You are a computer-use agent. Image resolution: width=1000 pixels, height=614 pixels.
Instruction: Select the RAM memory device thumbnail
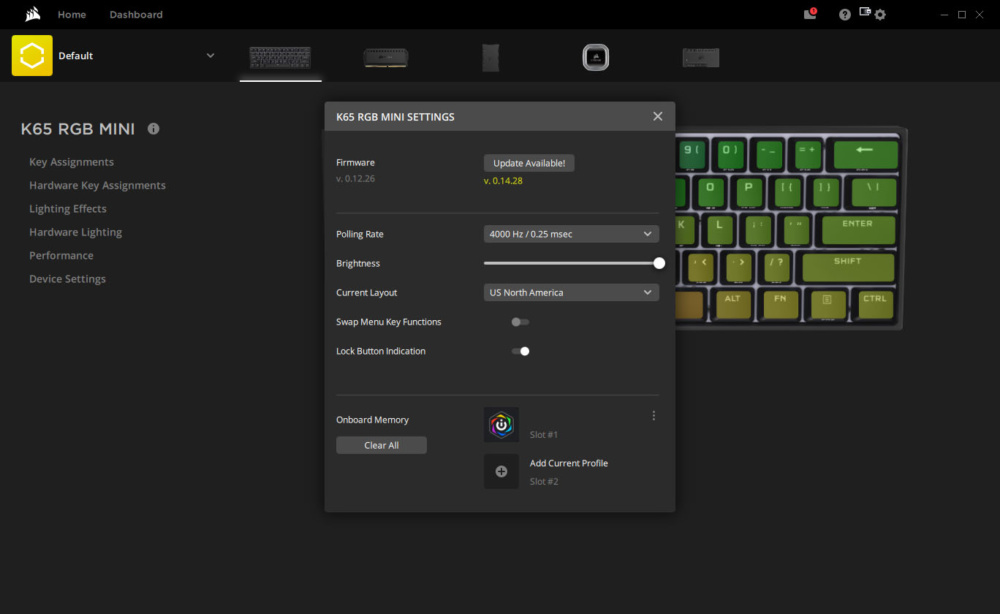386,57
